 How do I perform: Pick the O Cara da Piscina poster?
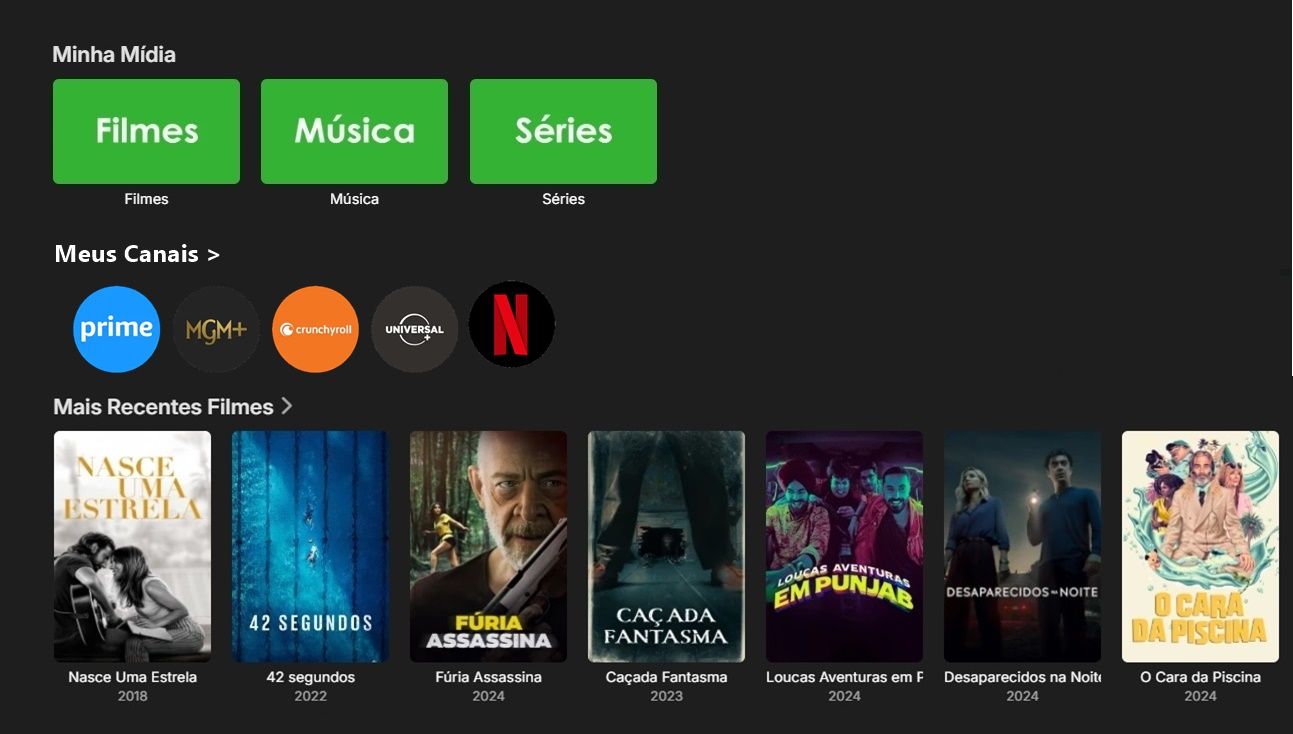[1200, 546]
